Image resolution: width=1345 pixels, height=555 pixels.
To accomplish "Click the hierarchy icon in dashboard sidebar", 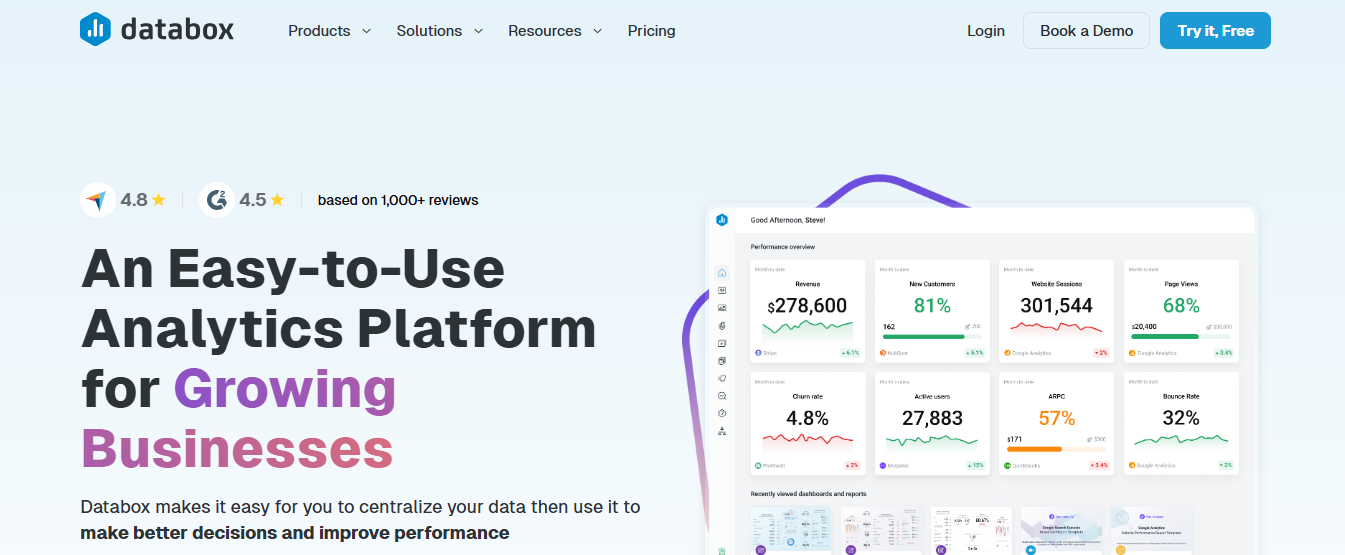I will click(722, 431).
